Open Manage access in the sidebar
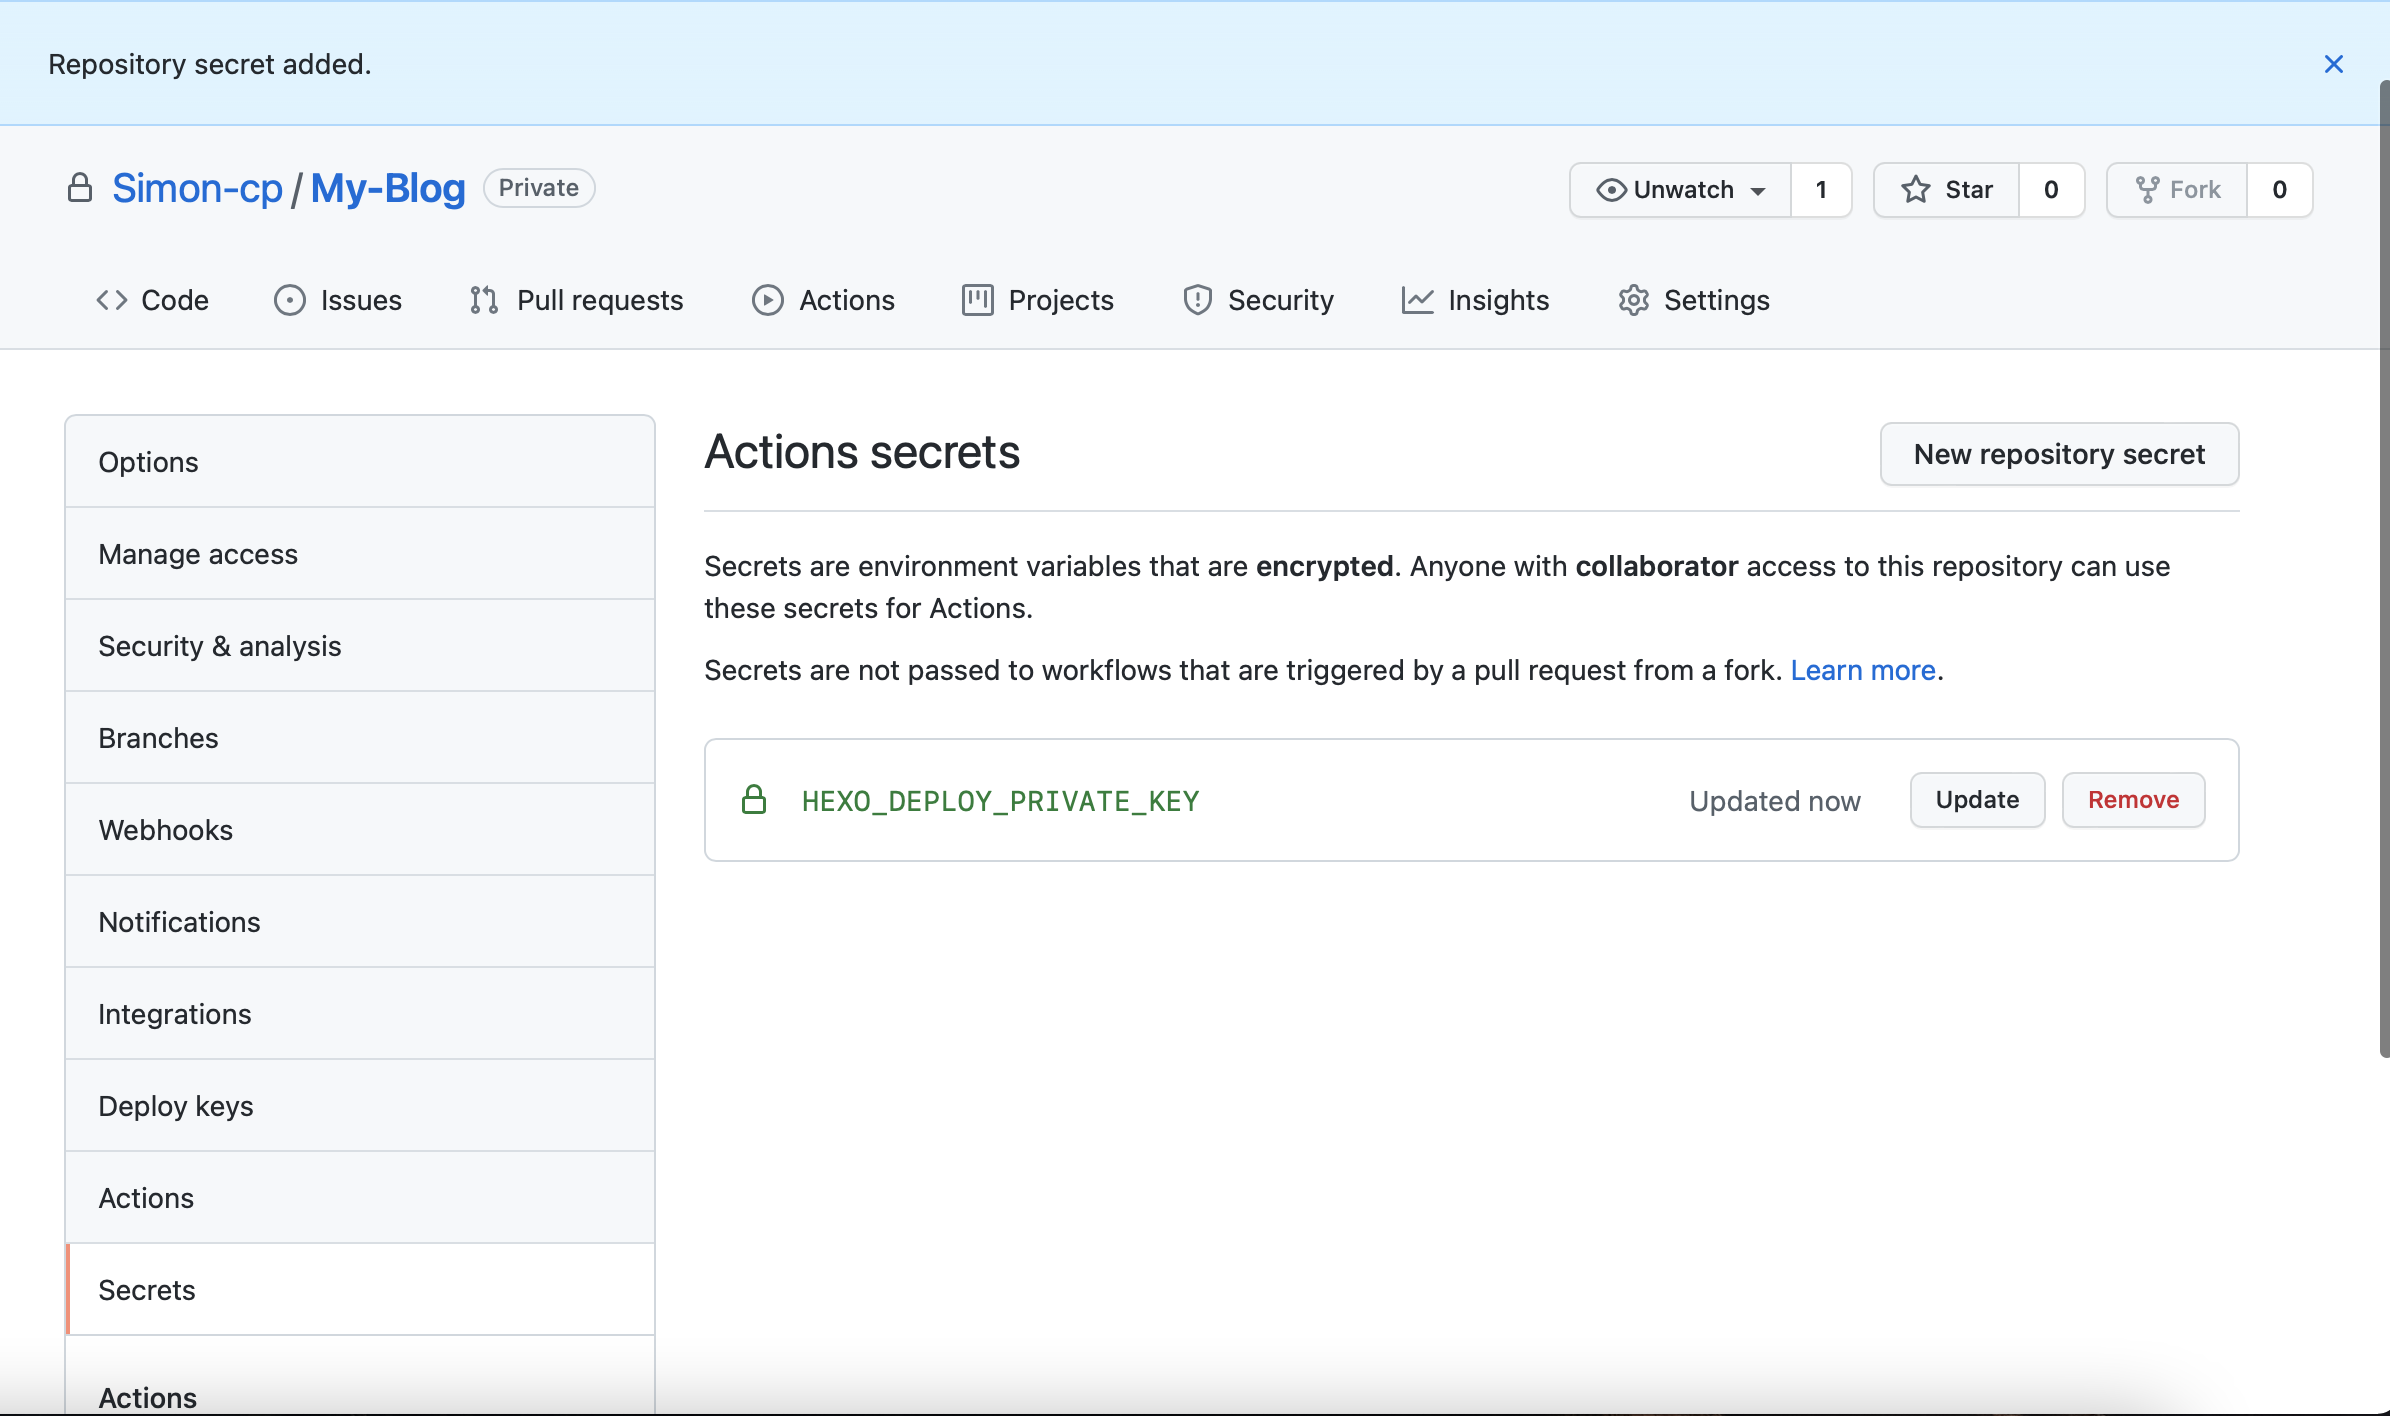The width and height of the screenshot is (2390, 1416). click(360, 554)
